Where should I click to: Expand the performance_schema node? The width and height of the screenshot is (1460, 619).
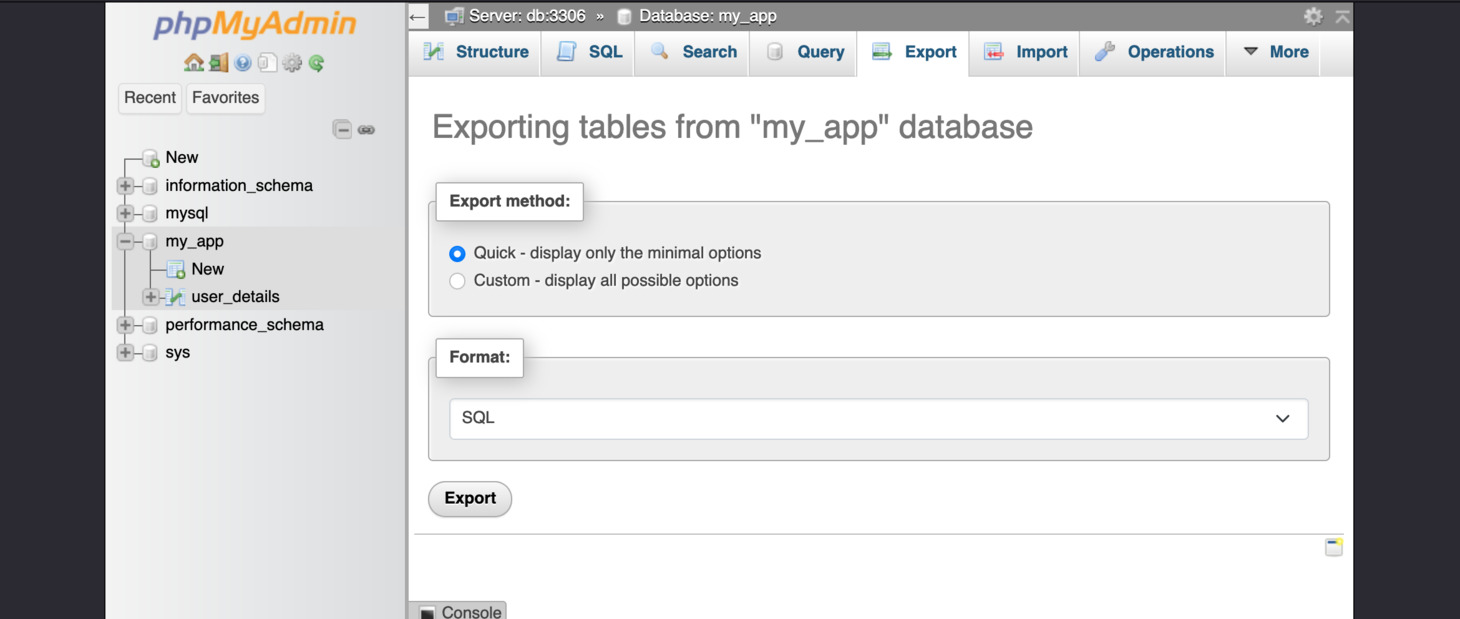(x=125, y=325)
